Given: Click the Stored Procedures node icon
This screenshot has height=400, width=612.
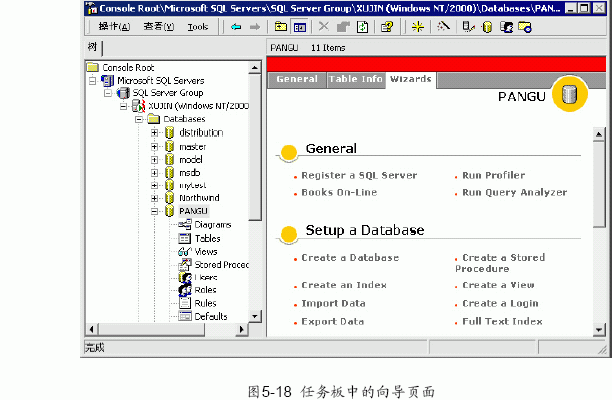Looking at the screenshot, I should tap(185, 265).
